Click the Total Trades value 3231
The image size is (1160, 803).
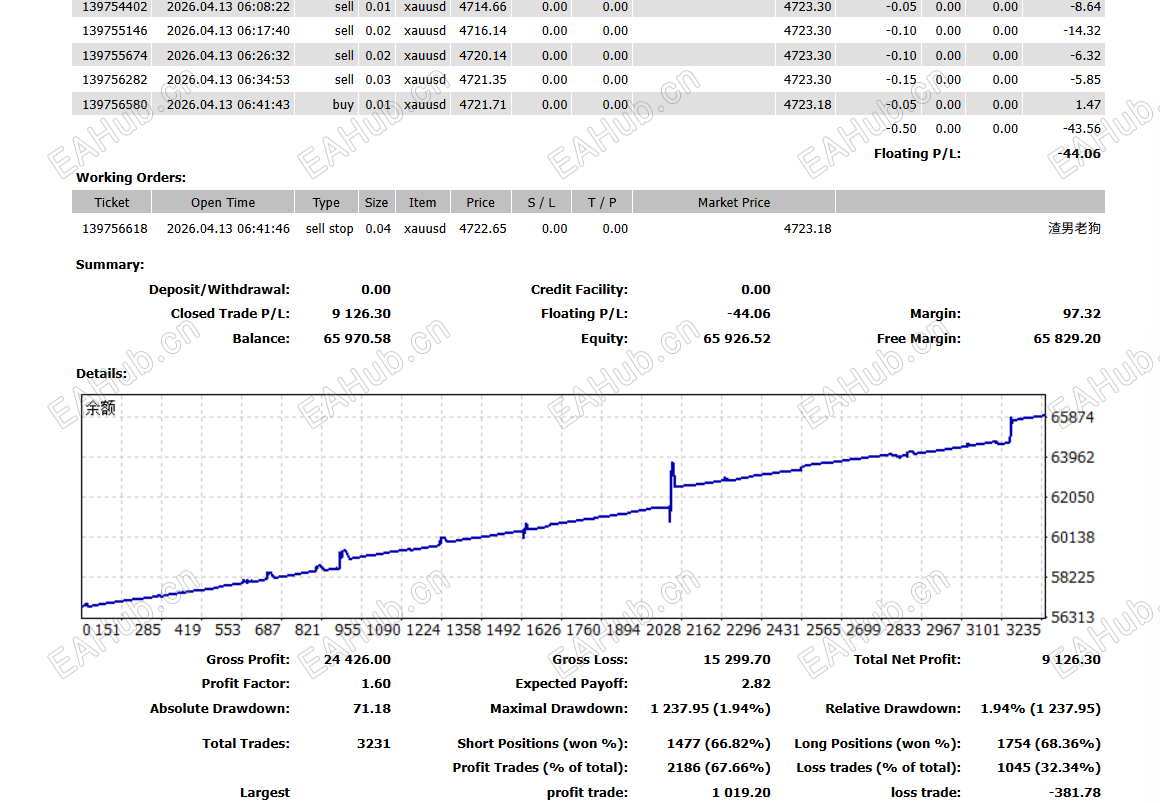(x=374, y=743)
